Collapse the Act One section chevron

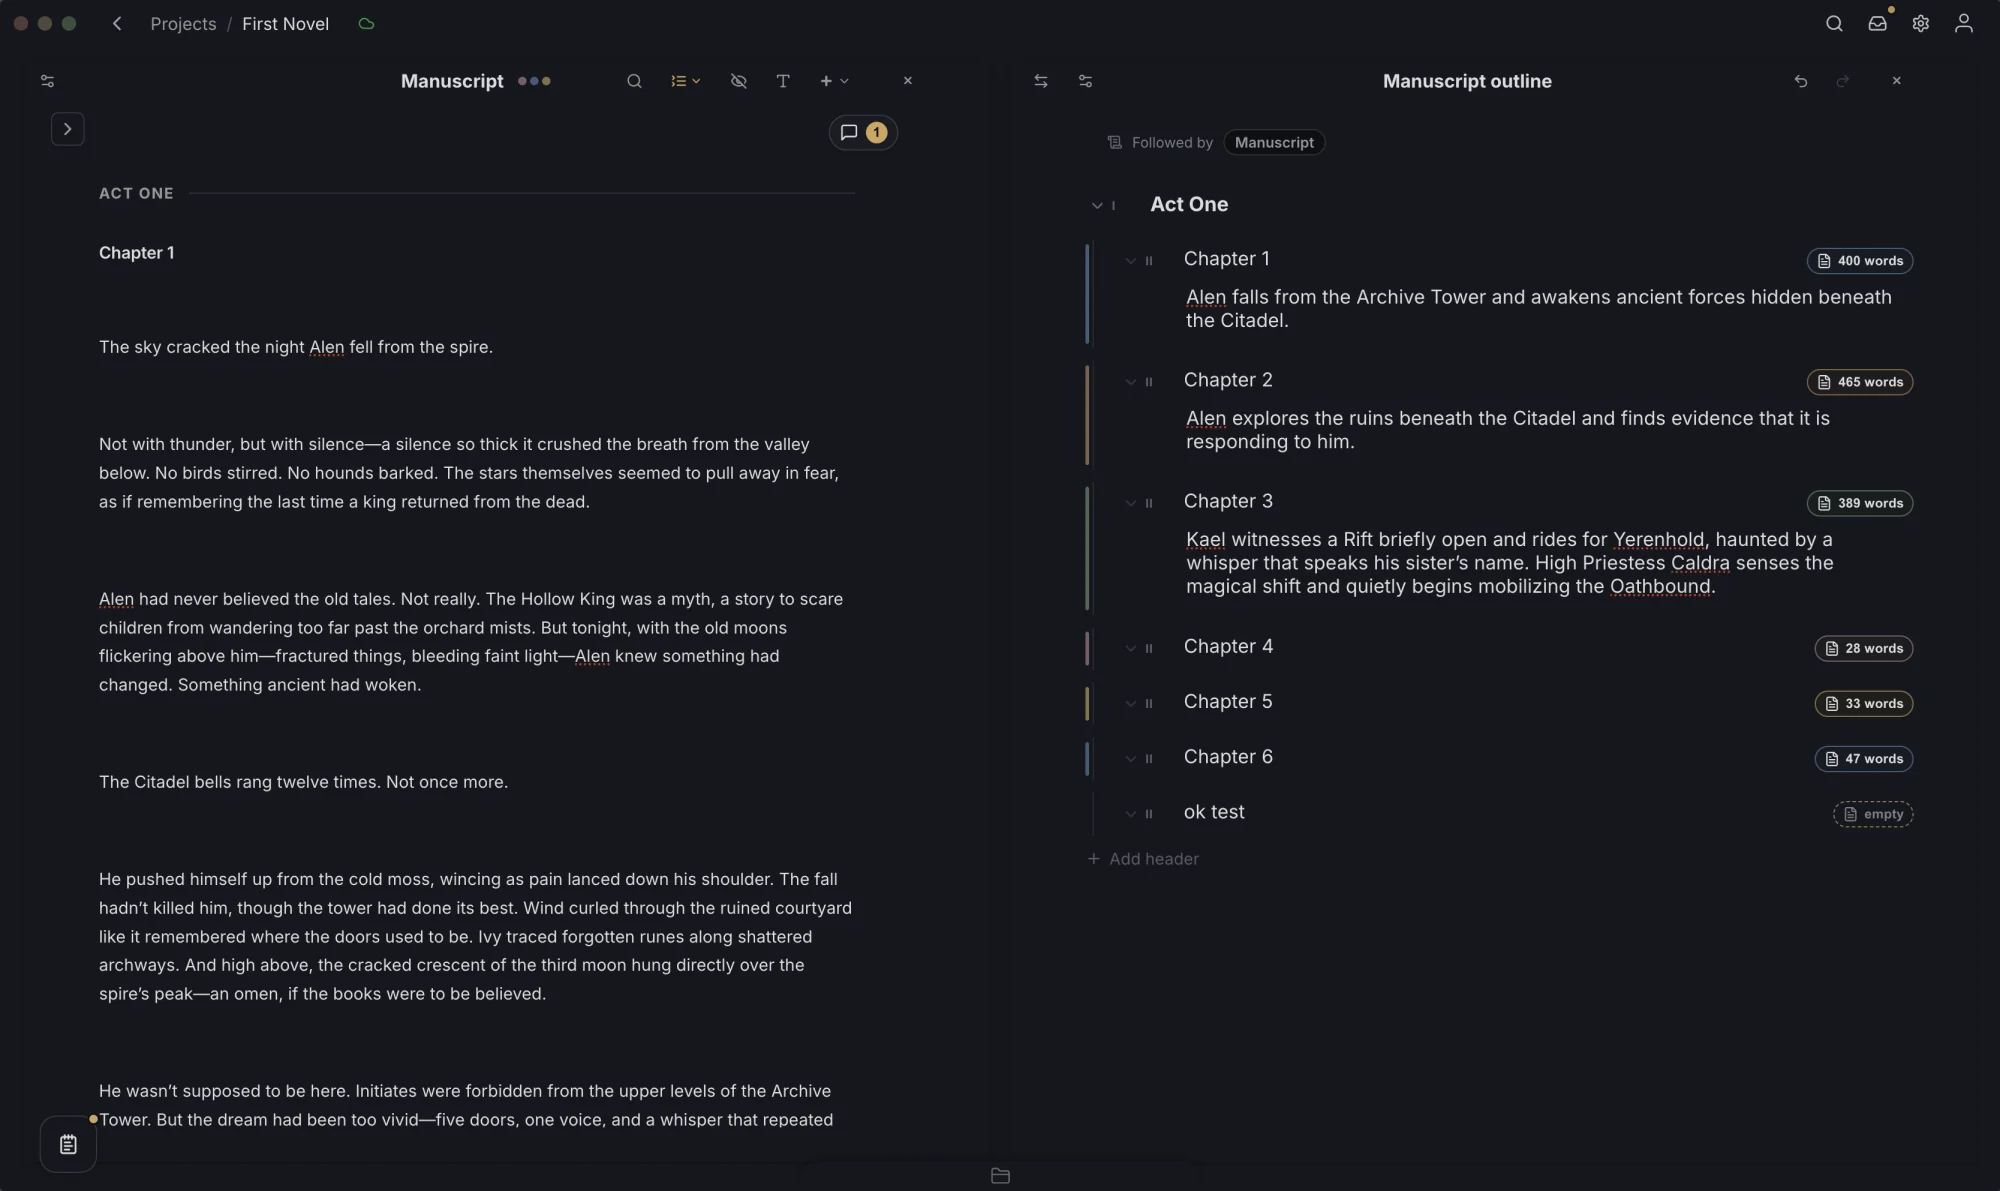[1097, 205]
